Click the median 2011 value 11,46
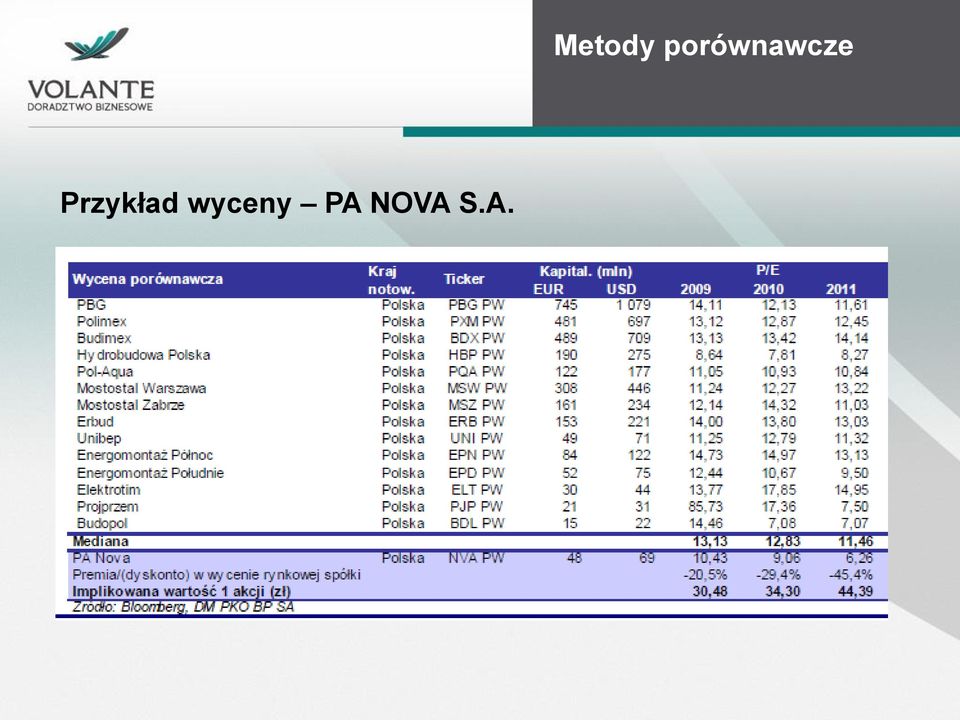This screenshot has height=720, width=960. (x=855, y=541)
